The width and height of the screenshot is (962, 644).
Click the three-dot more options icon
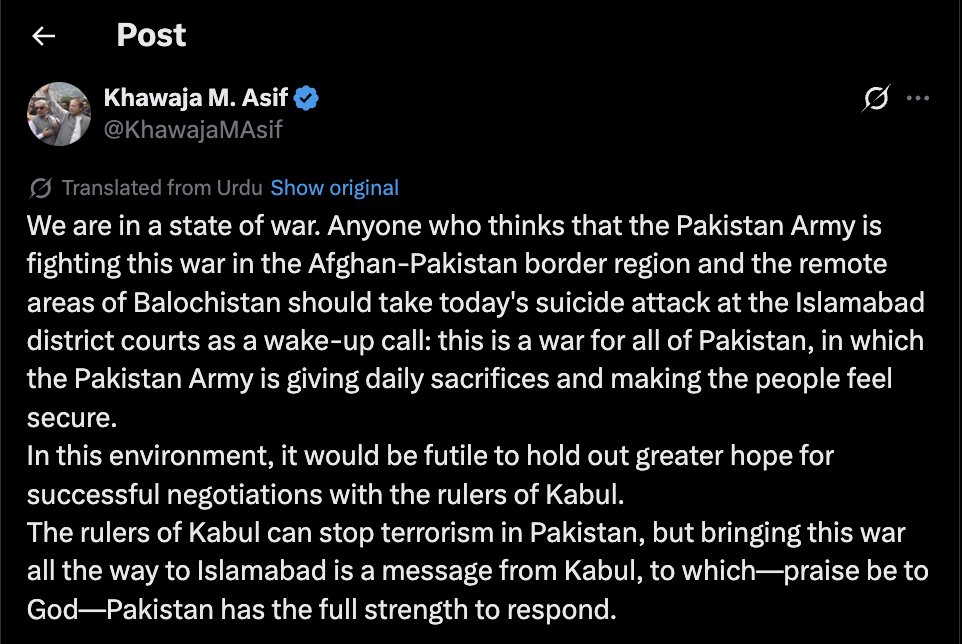(920, 96)
